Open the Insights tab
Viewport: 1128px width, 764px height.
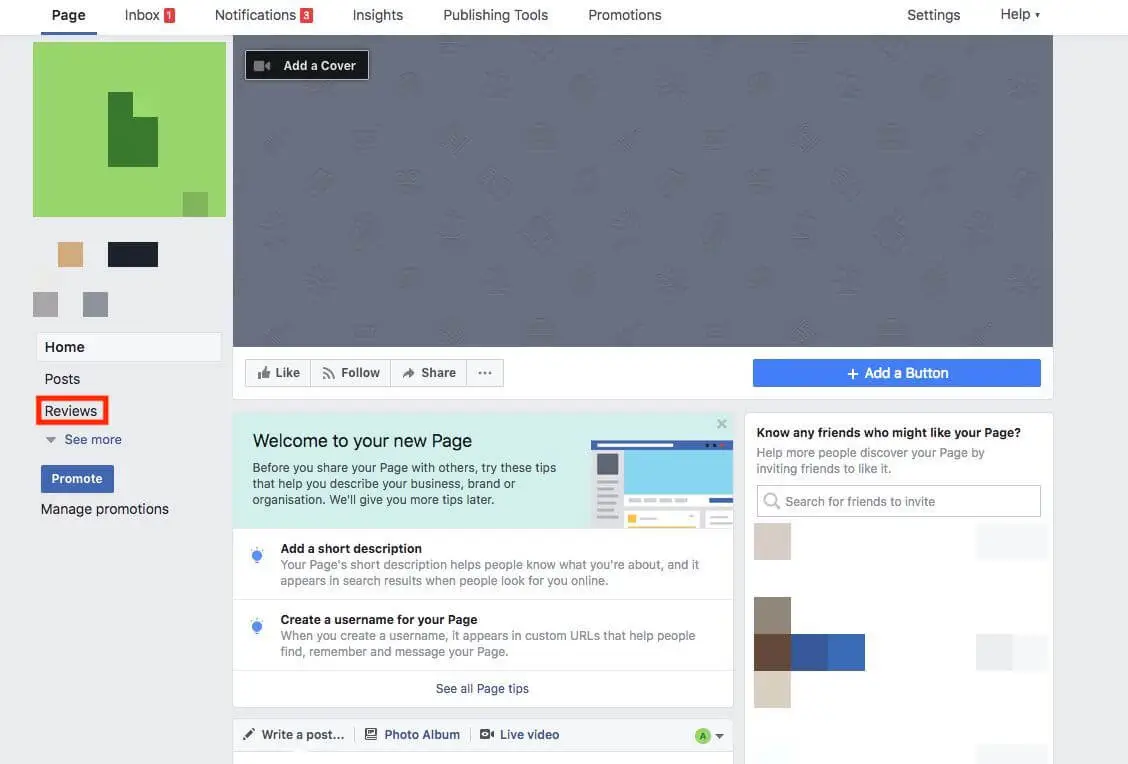coord(378,15)
